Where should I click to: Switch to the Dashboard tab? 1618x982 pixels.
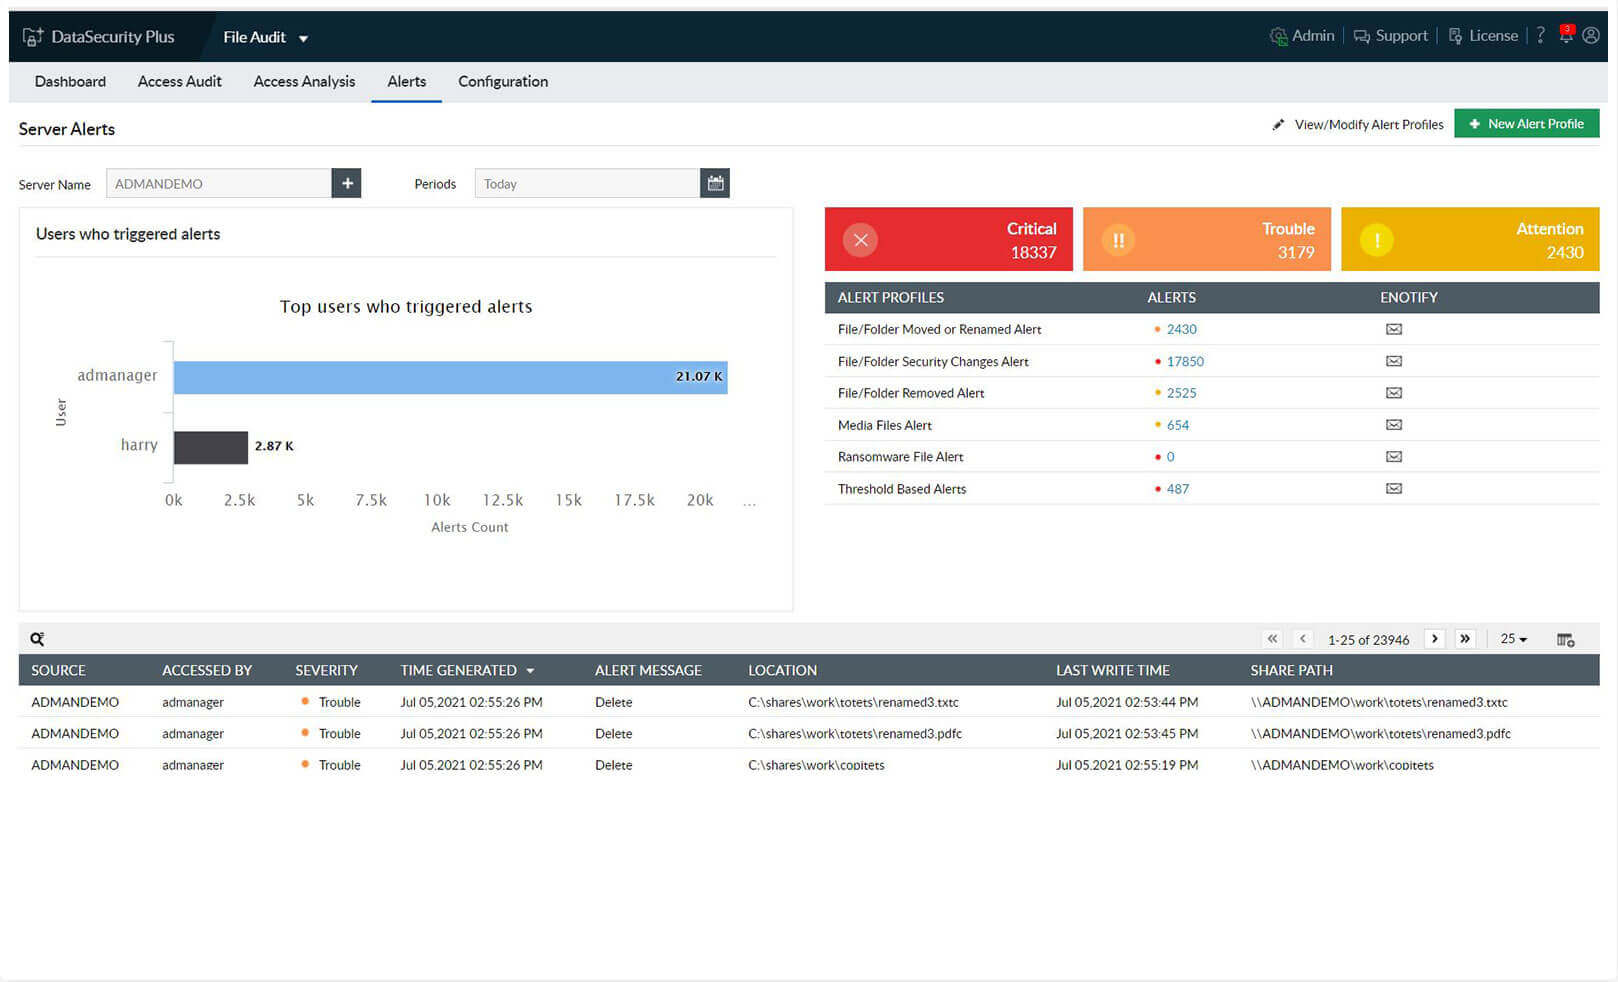[69, 81]
